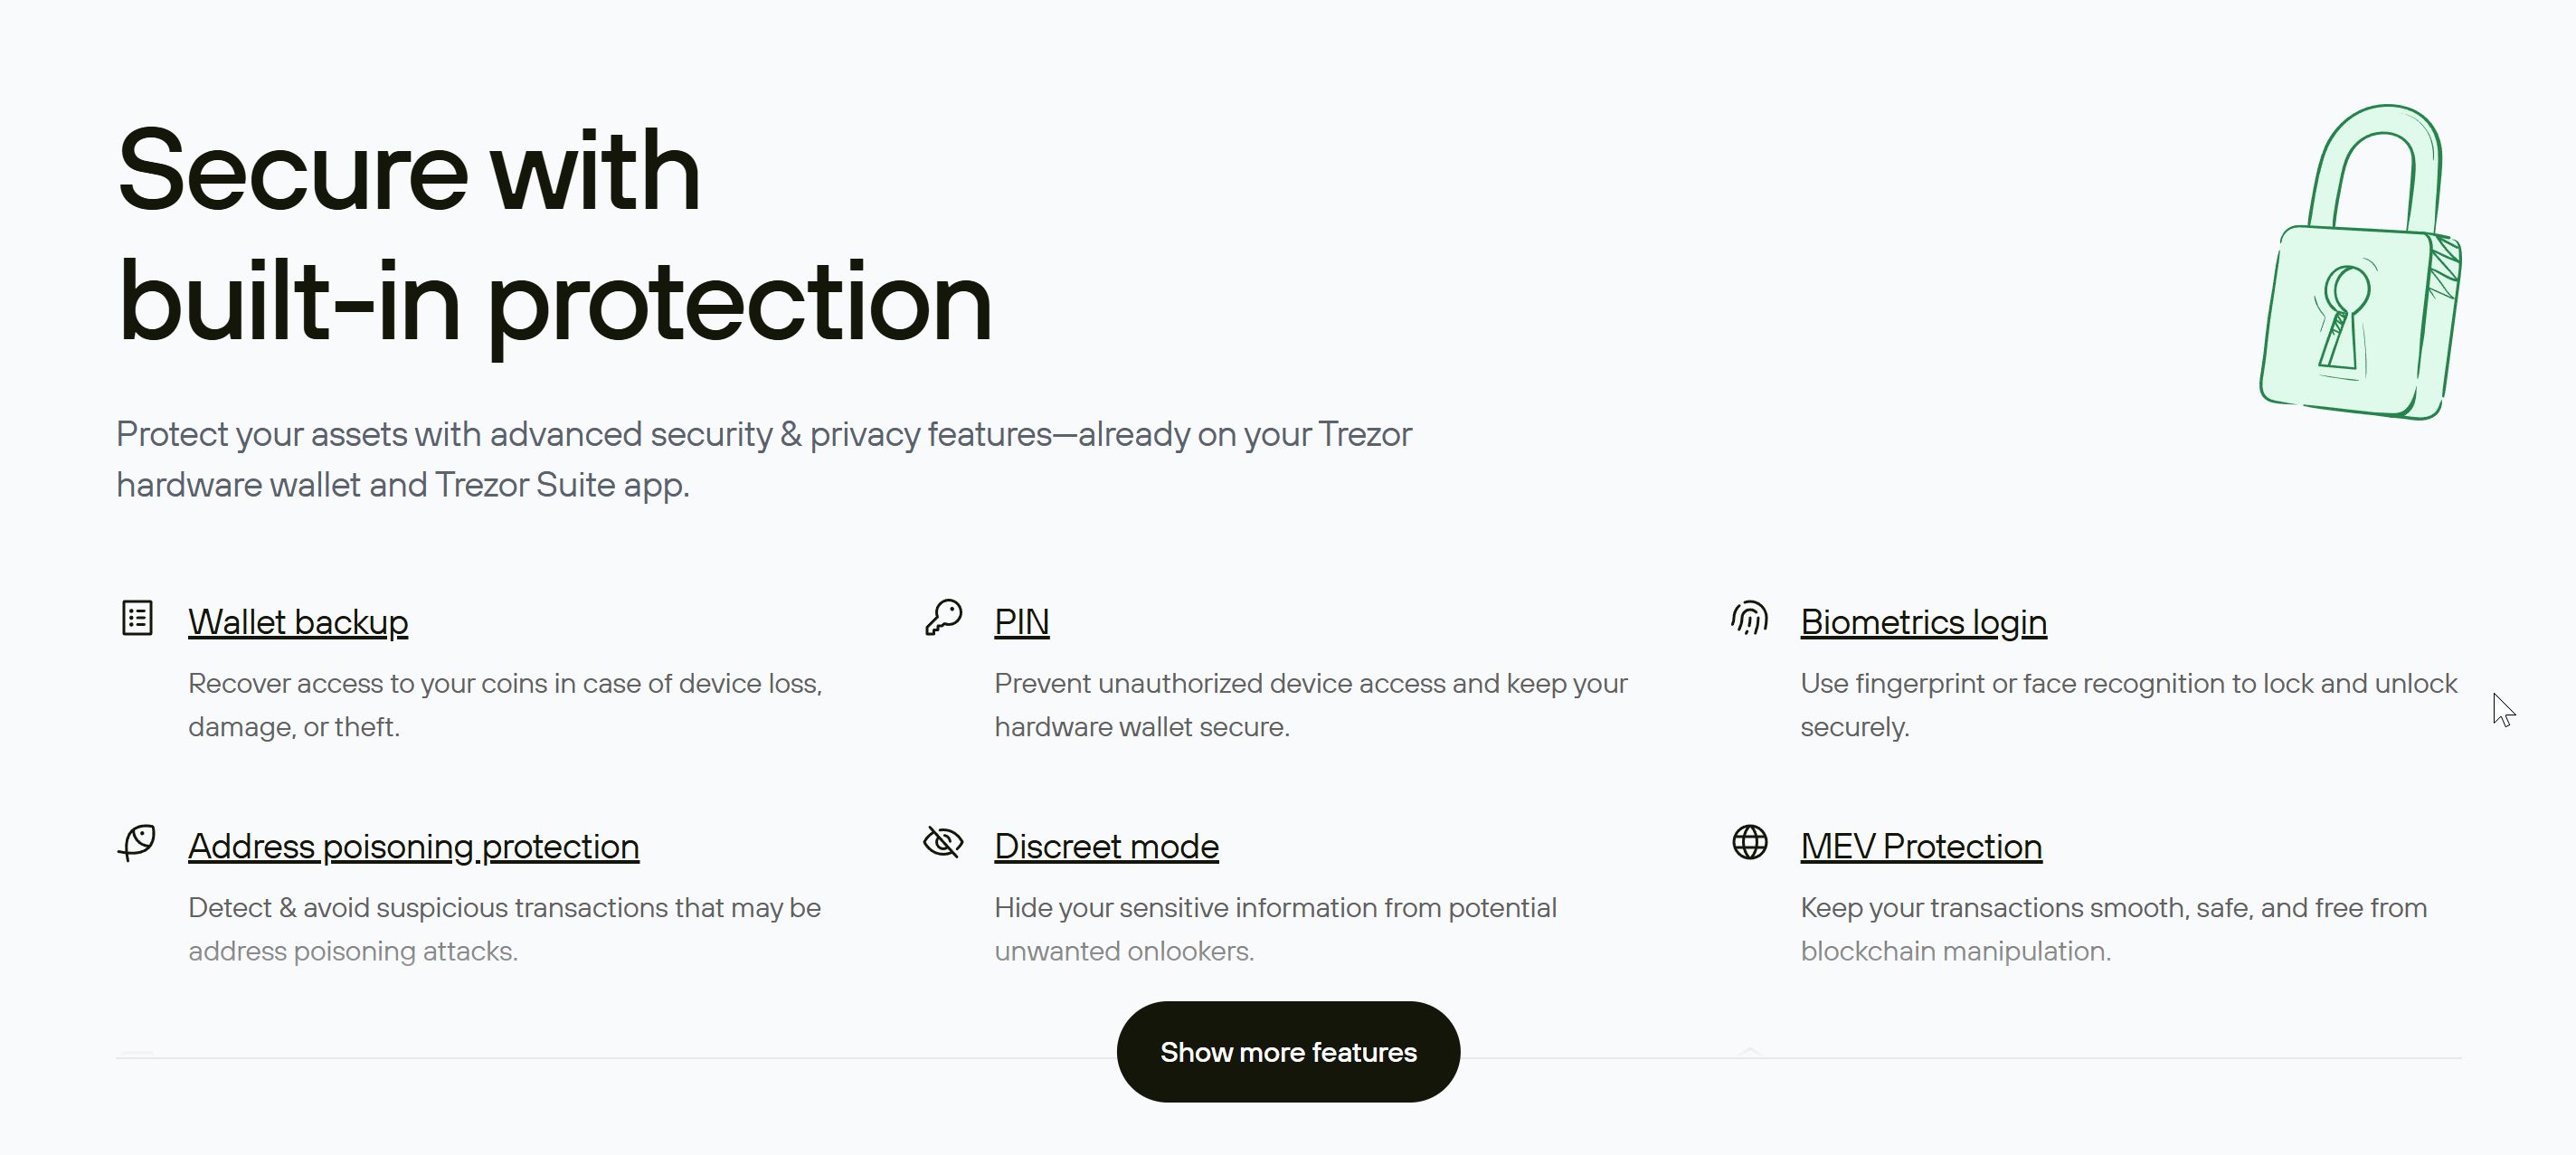Open the Biometrics login link
2576x1155 pixels.
click(x=1923, y=622)
